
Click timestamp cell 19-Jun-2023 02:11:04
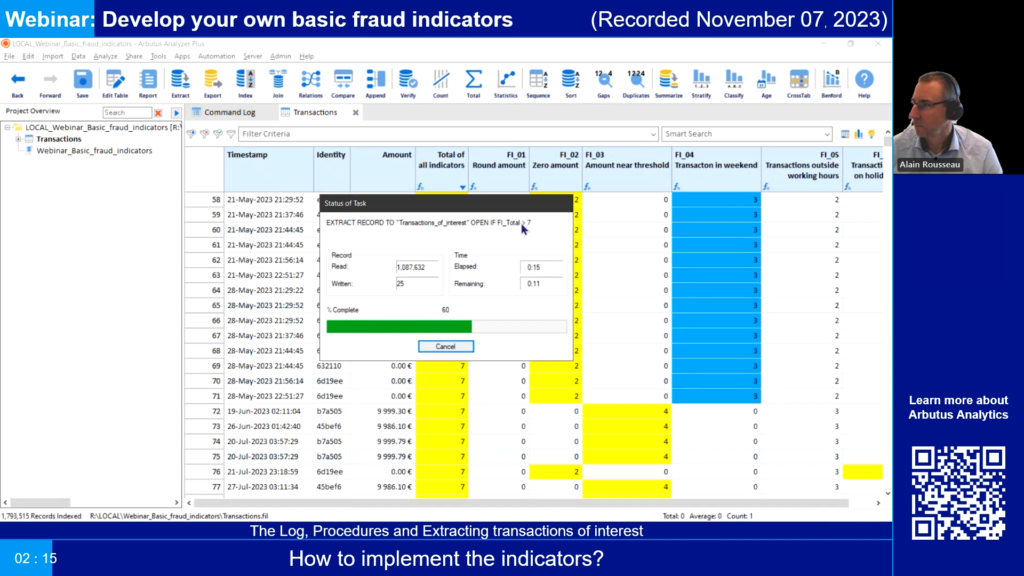pyautogui.click(x=264, y=411)
